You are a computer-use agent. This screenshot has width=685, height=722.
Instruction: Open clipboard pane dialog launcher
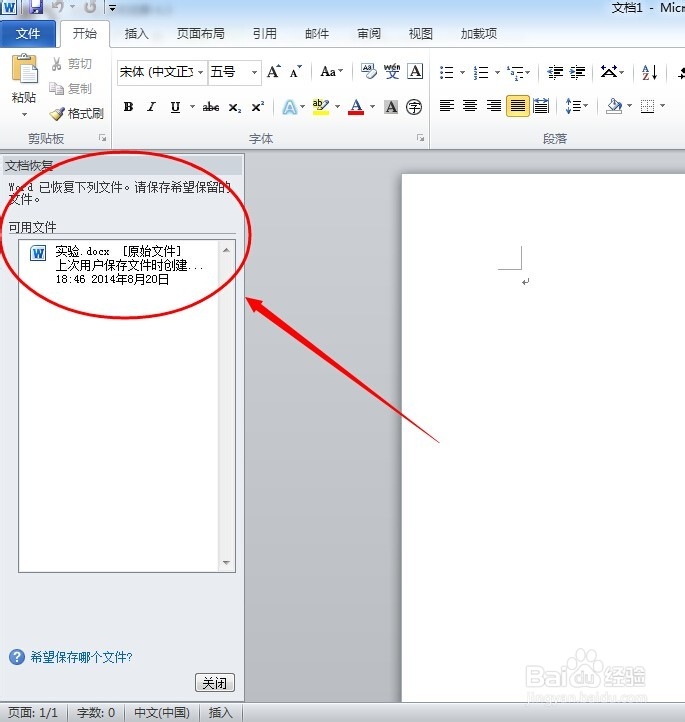coord(103,138)
